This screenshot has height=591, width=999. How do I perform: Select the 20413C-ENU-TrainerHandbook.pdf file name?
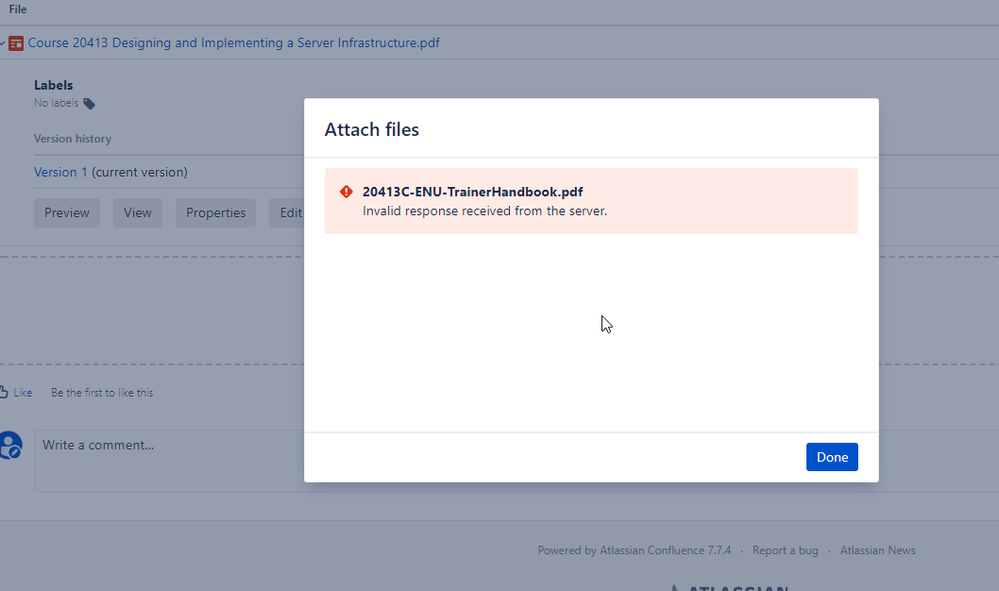pos(472,192)
